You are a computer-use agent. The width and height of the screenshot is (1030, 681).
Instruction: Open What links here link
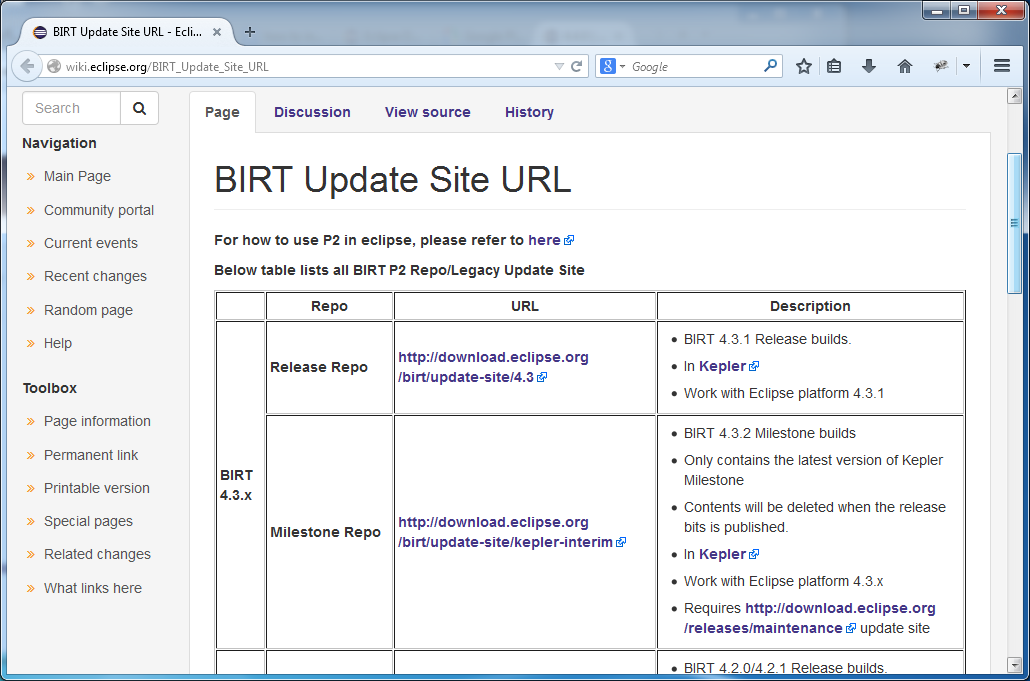tap(93, 588)
